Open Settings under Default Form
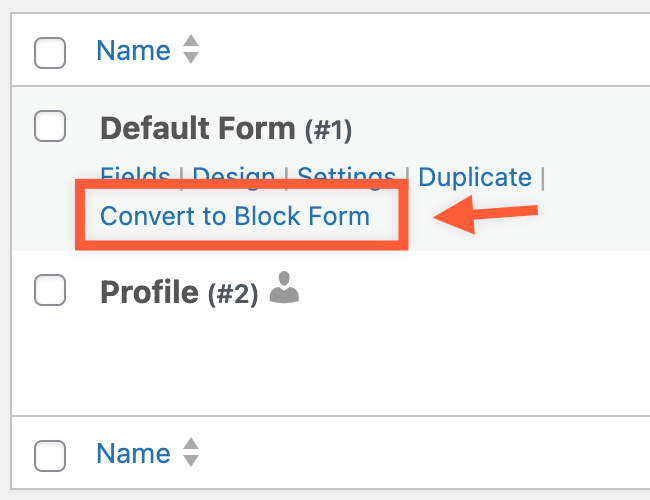 click(346, 178)
